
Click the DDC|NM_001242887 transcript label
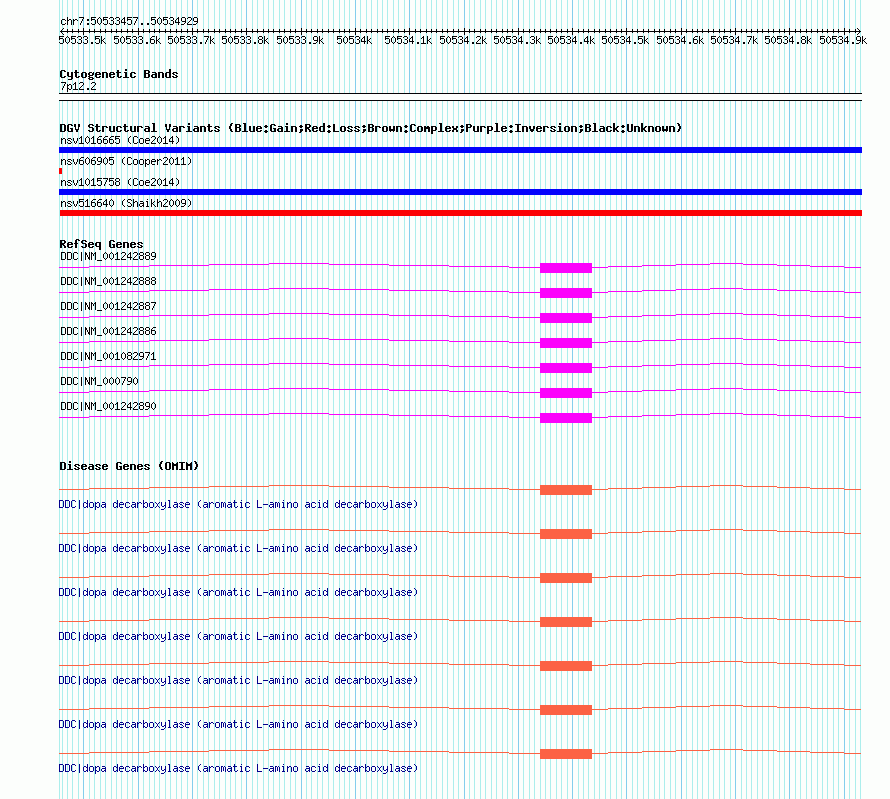coord(108,306)
